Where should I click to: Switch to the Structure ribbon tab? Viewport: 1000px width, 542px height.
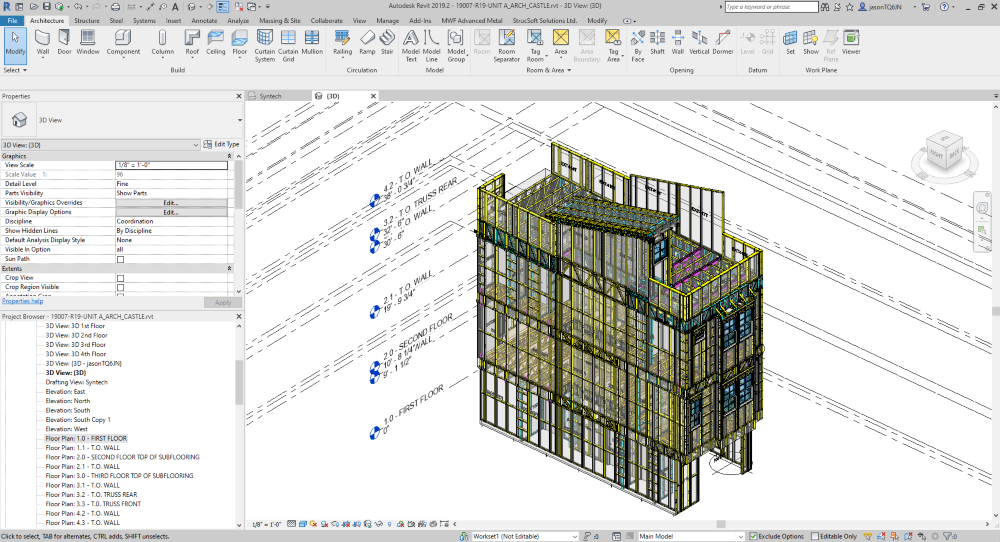click(87, 20)
